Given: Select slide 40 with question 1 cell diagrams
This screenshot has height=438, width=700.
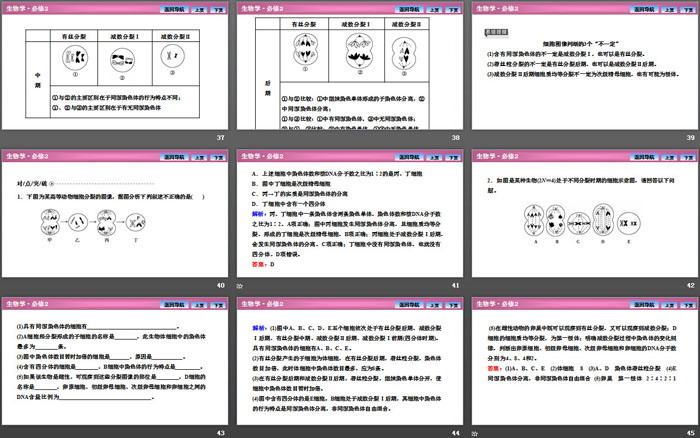Looking at the screenshot, I should pos(115,214).
